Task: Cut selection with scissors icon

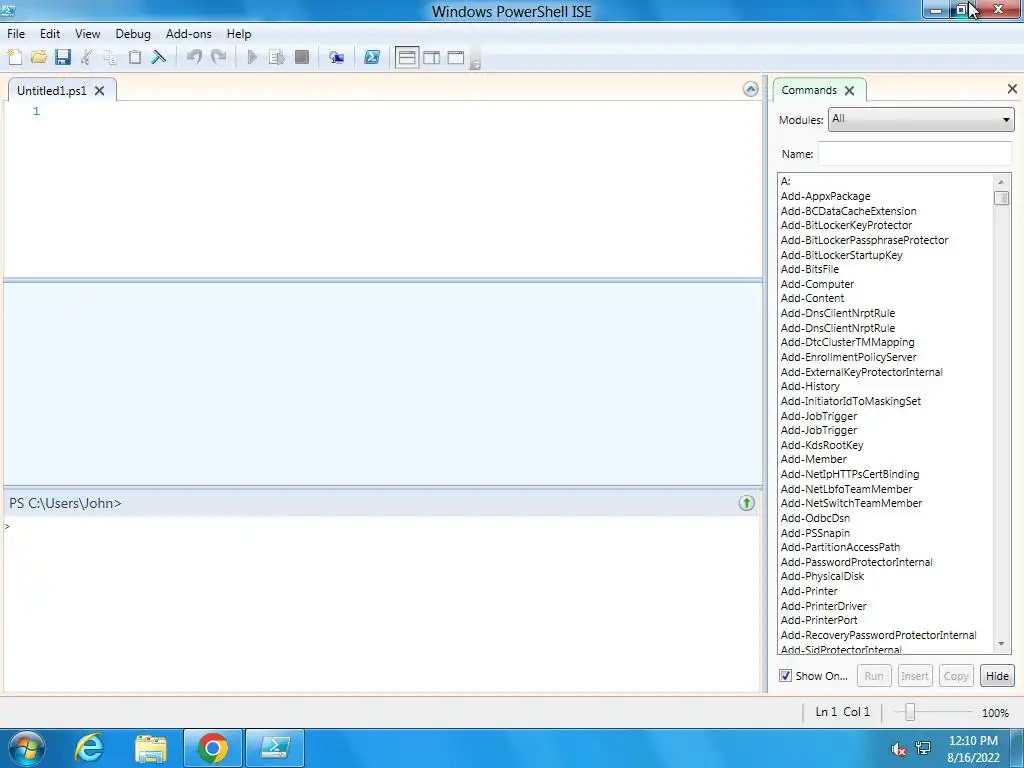Action: pos(86,57)
